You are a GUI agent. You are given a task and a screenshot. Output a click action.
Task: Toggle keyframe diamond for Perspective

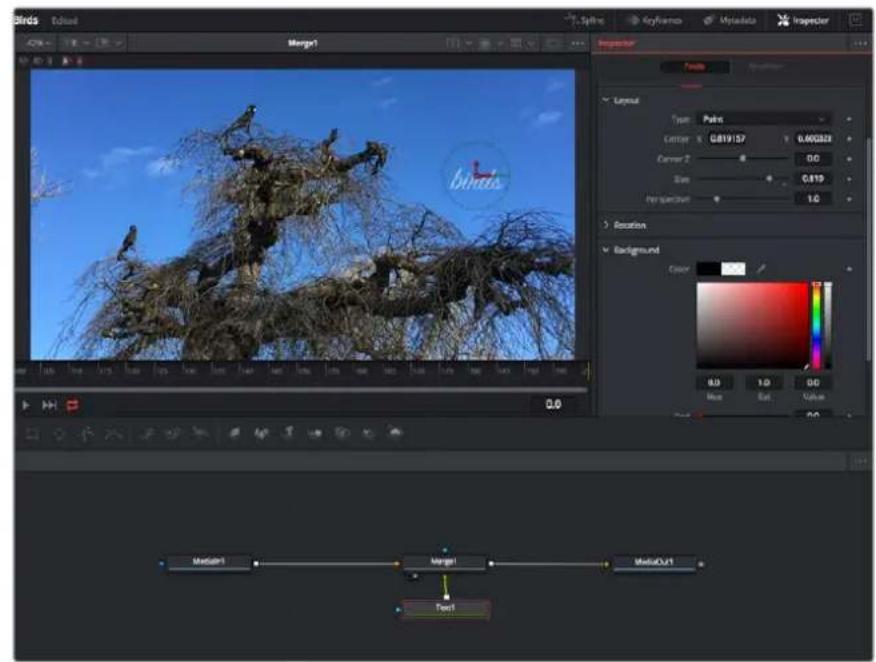coord(849,199)
